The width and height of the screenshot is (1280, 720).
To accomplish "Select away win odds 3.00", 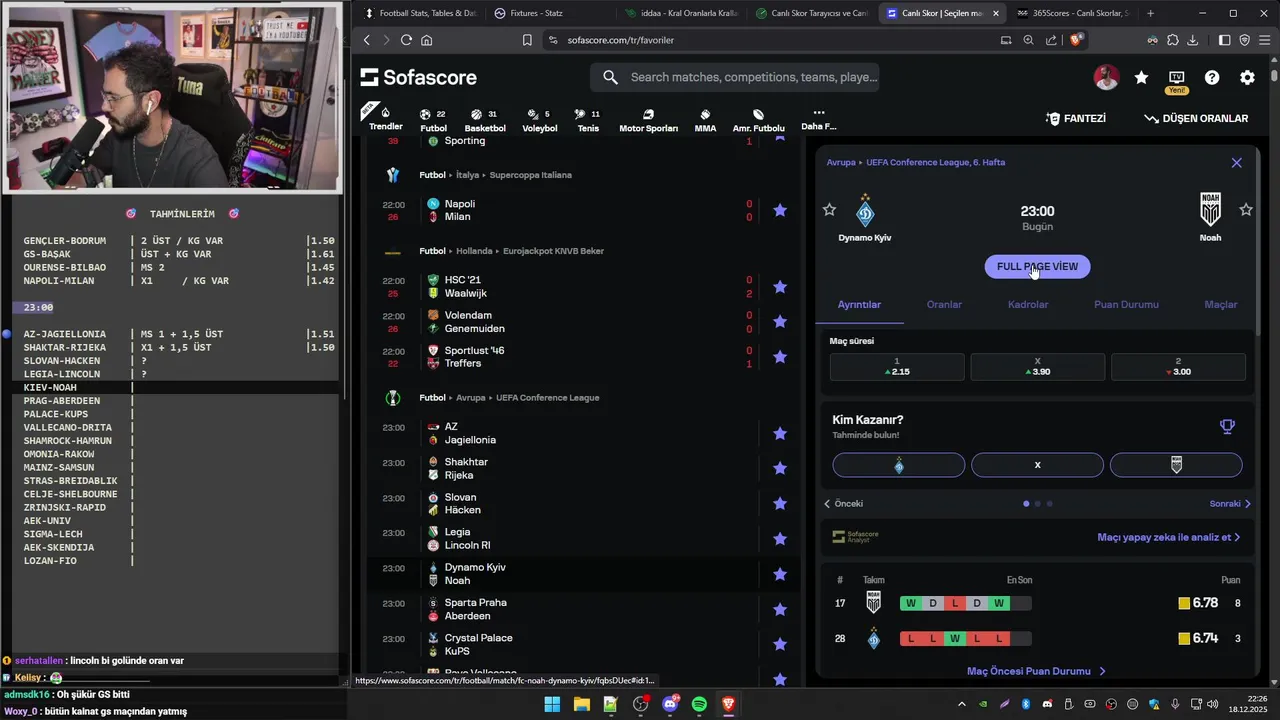I will [1178, 367].
